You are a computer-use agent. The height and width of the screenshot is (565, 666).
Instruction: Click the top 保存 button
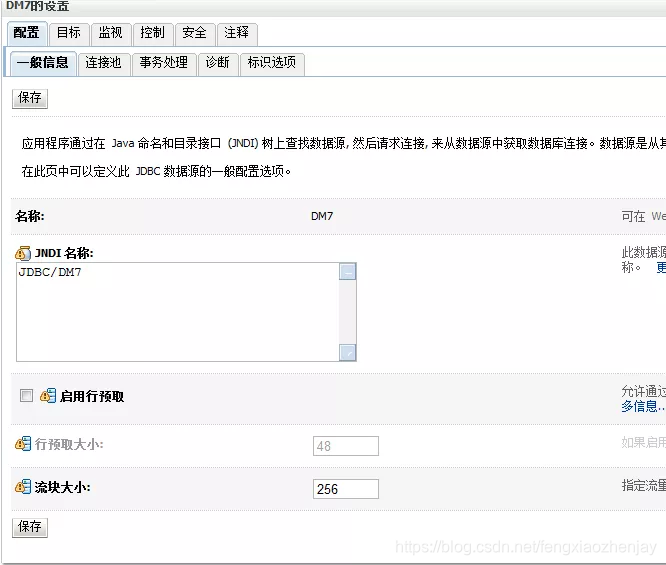pyautogui.click(x=30, y=99)
